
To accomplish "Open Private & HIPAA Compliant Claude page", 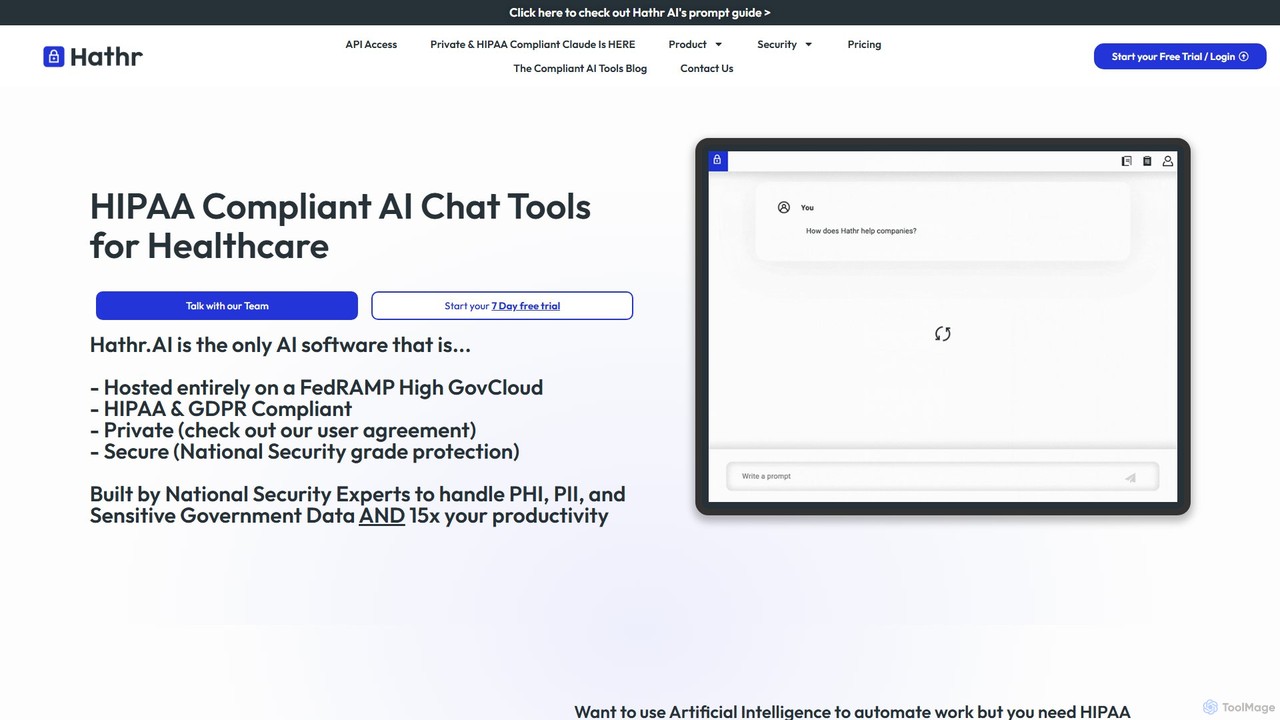I will (533, 44).
